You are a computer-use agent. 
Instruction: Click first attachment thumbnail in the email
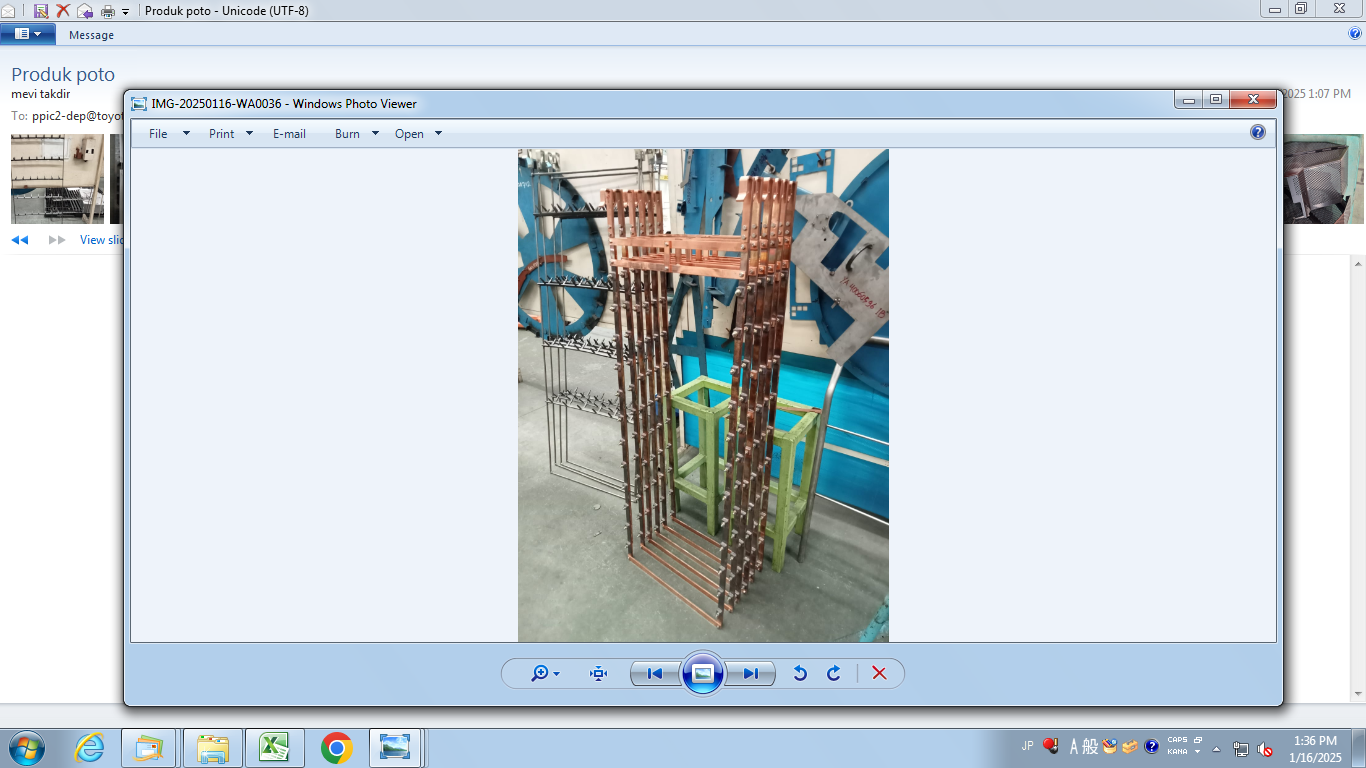point(58,179)
